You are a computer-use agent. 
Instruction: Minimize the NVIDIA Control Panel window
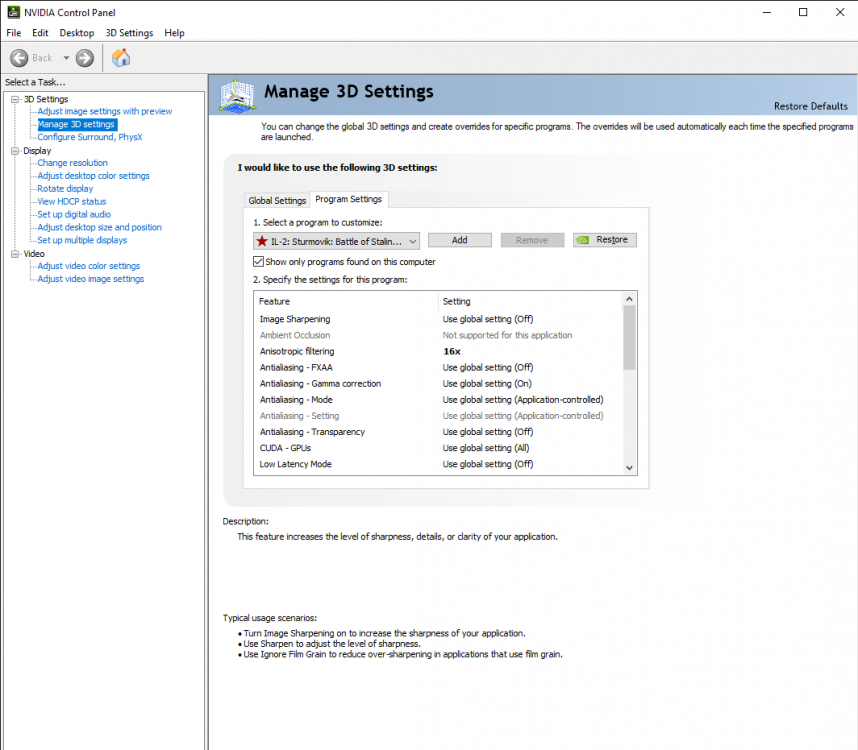click(x=767, y=12)
